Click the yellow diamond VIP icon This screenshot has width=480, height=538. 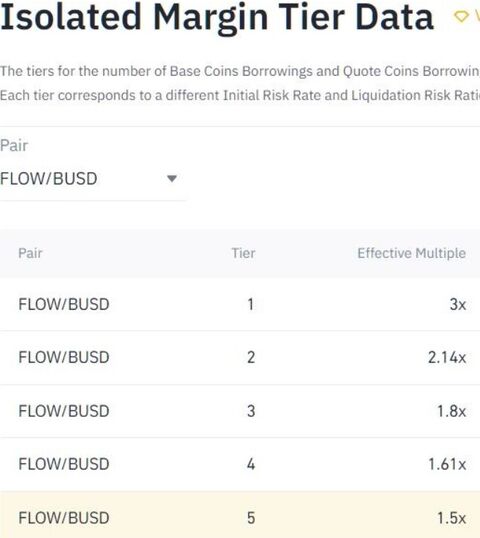(x=461, y=16)
